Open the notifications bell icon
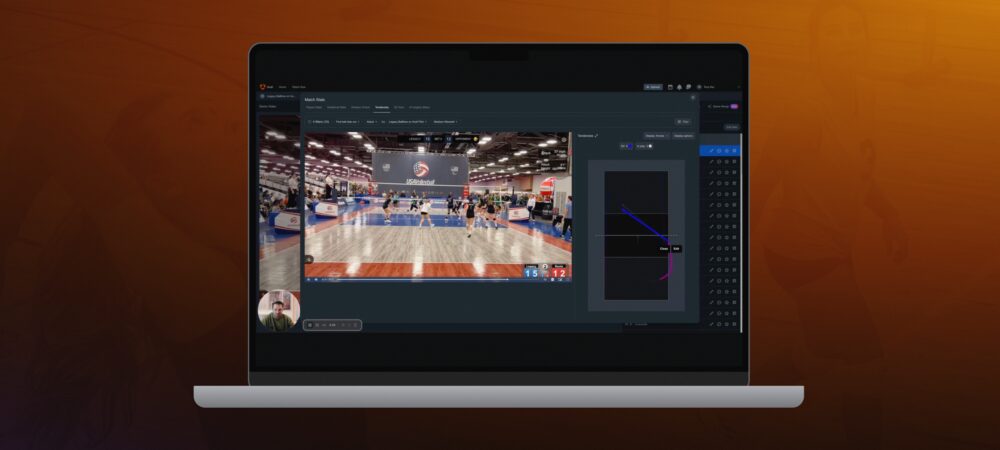 [678, 87]
